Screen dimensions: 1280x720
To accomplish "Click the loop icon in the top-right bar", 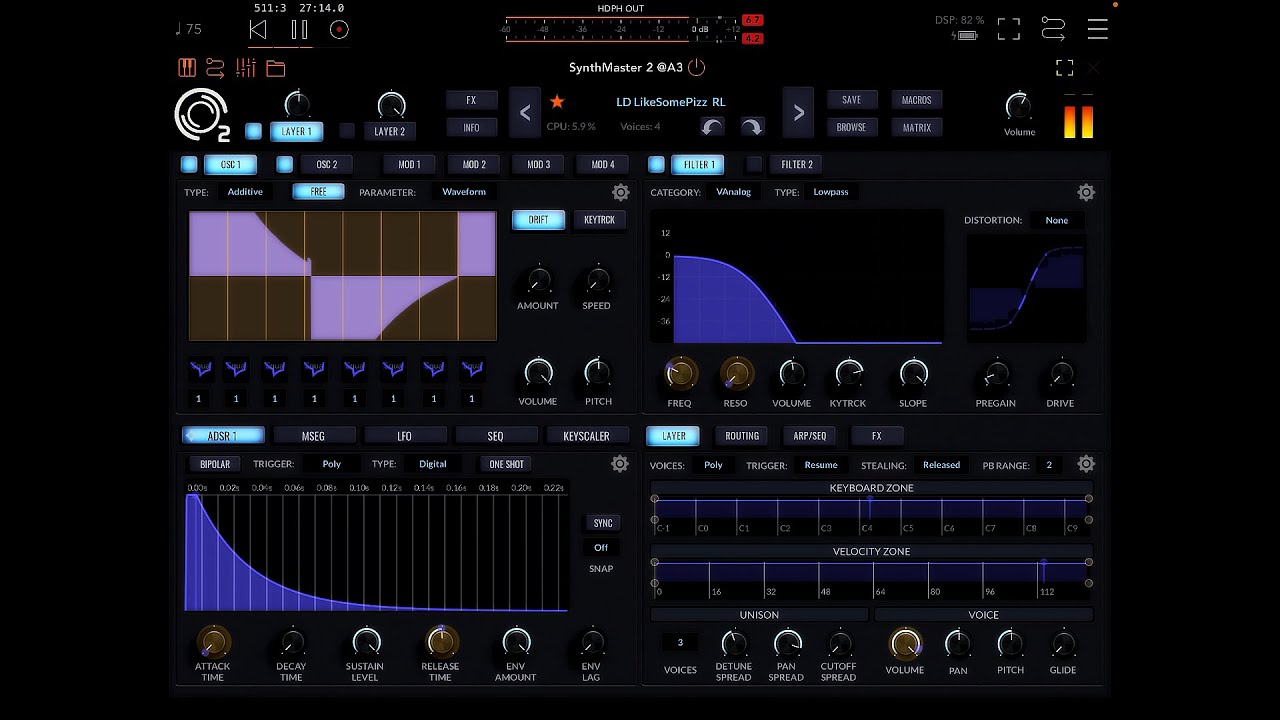I will tap(1053, 29).
